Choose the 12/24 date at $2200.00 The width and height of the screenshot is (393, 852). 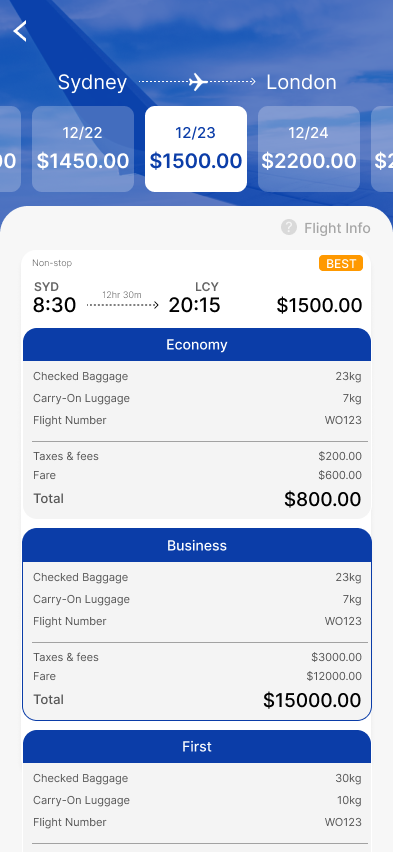(309, 149)
